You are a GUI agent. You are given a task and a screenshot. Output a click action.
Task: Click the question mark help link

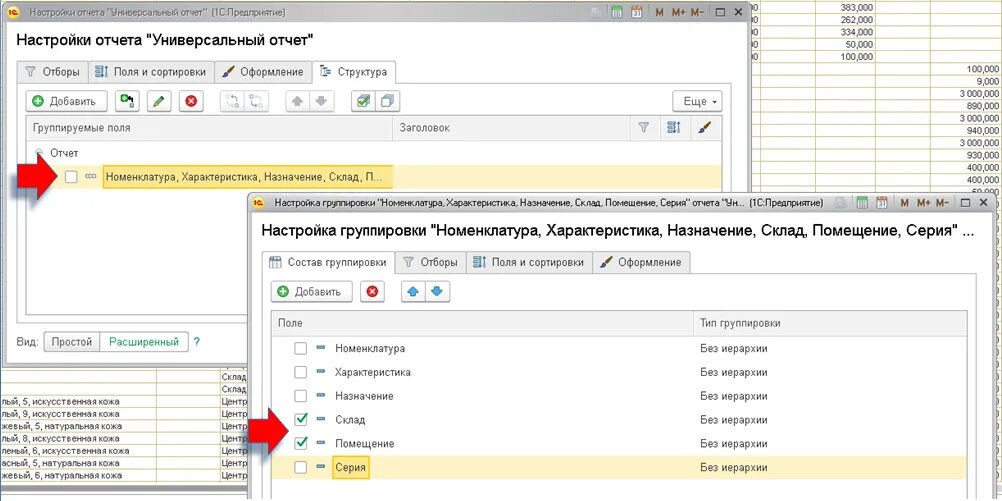197,342
